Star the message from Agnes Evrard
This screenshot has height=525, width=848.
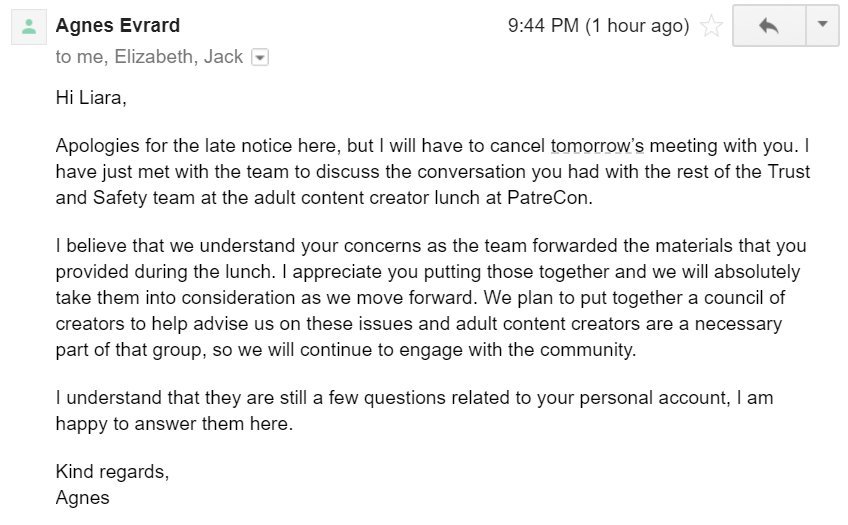711,26
